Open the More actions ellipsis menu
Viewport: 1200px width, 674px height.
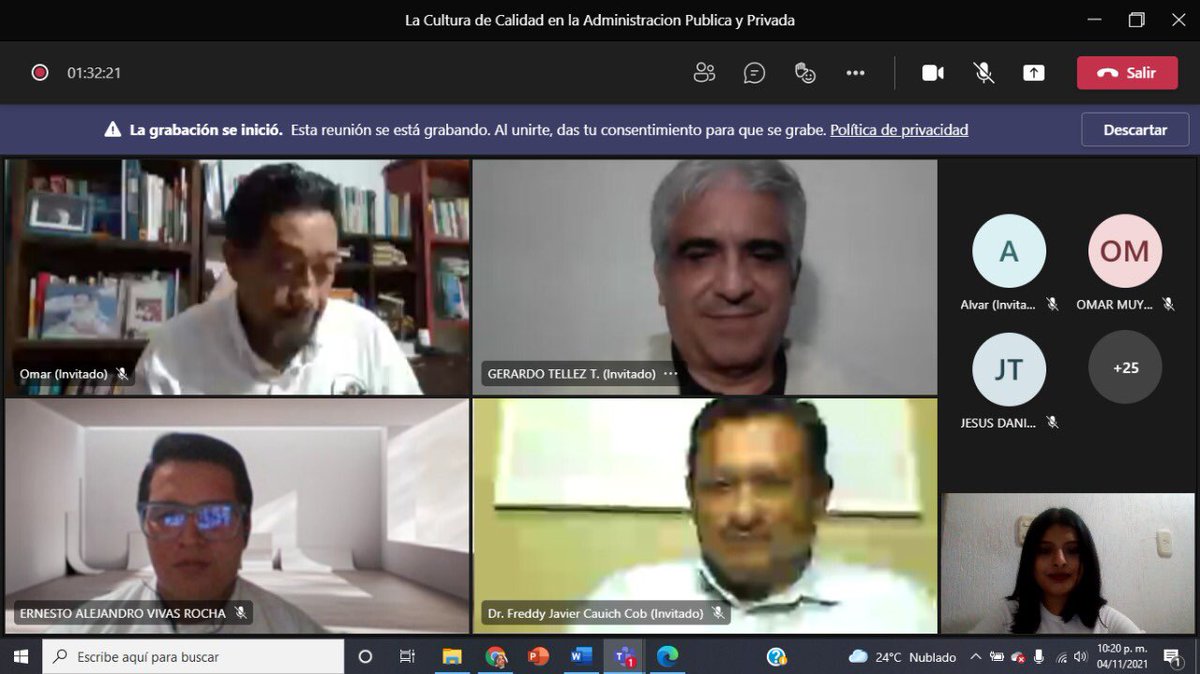(x=855, y=73)
